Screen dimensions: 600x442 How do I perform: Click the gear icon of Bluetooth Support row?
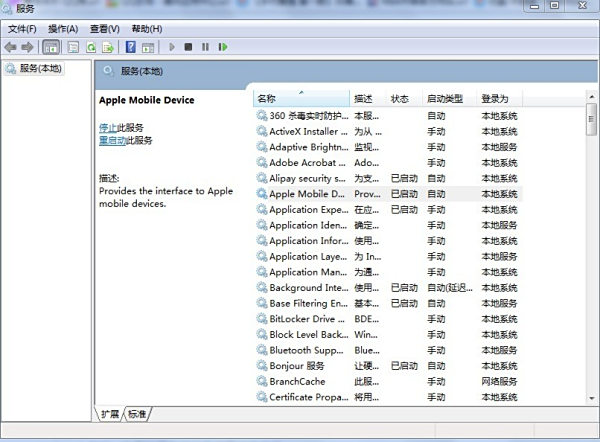pyautogui.click(x=262, y=350)
